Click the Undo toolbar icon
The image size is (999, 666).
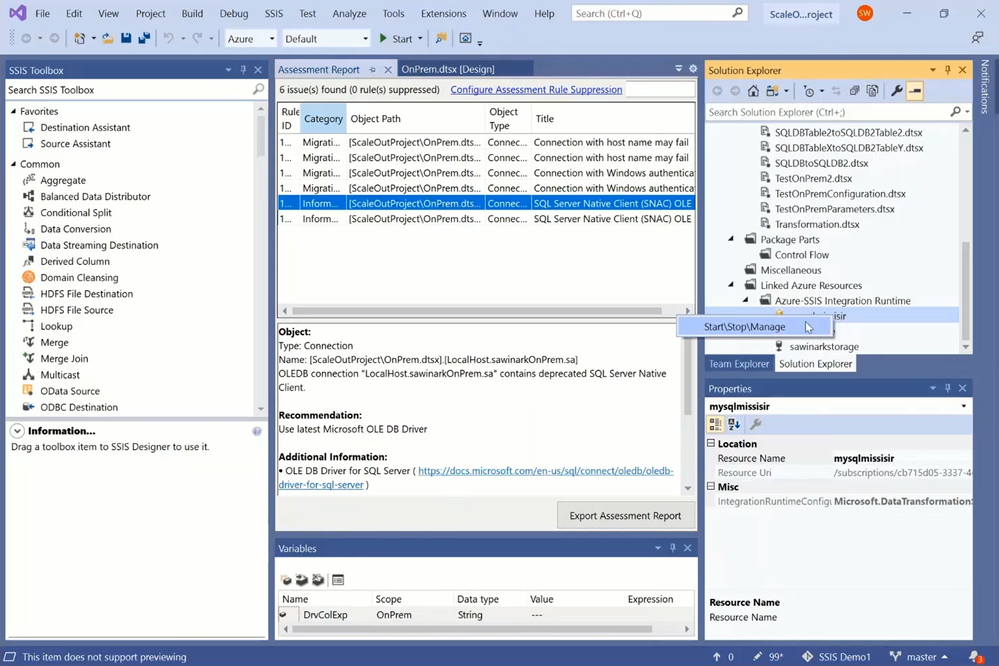pyautogui.click(x=168, y=39)
